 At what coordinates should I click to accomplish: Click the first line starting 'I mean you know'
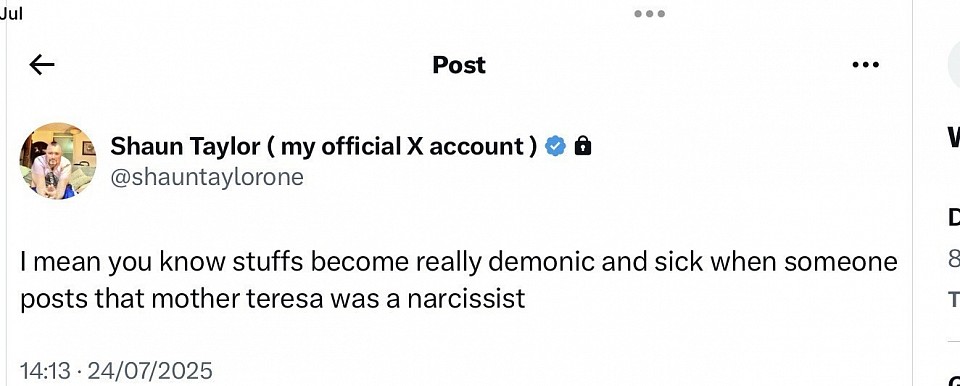(459, 262)
